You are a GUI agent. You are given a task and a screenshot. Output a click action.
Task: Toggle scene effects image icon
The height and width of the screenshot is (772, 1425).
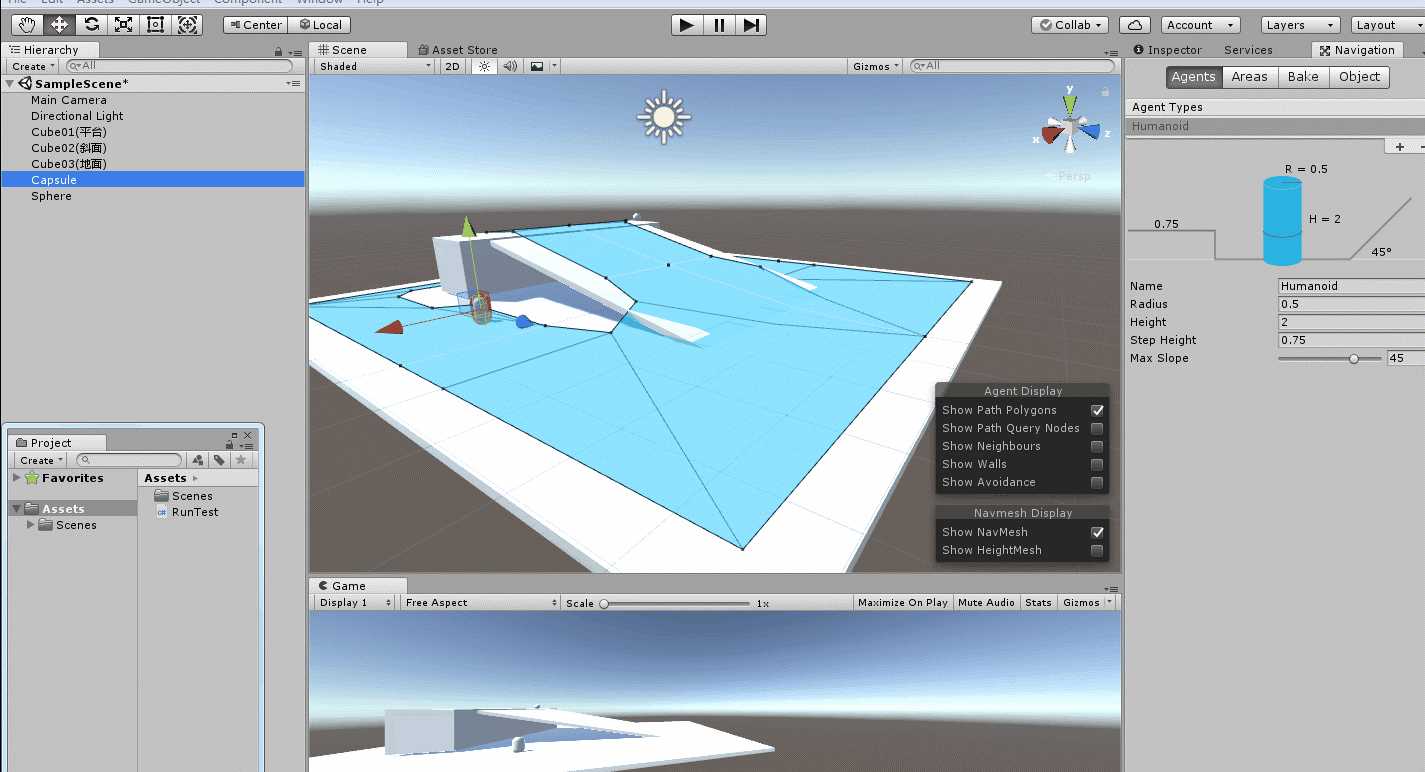537,66
